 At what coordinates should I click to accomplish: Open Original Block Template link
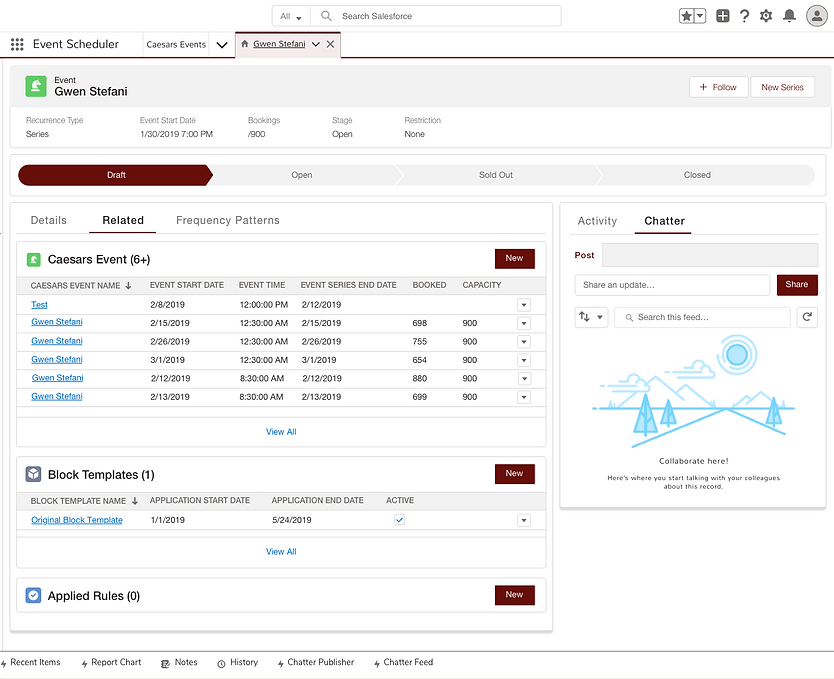(77, 520)
